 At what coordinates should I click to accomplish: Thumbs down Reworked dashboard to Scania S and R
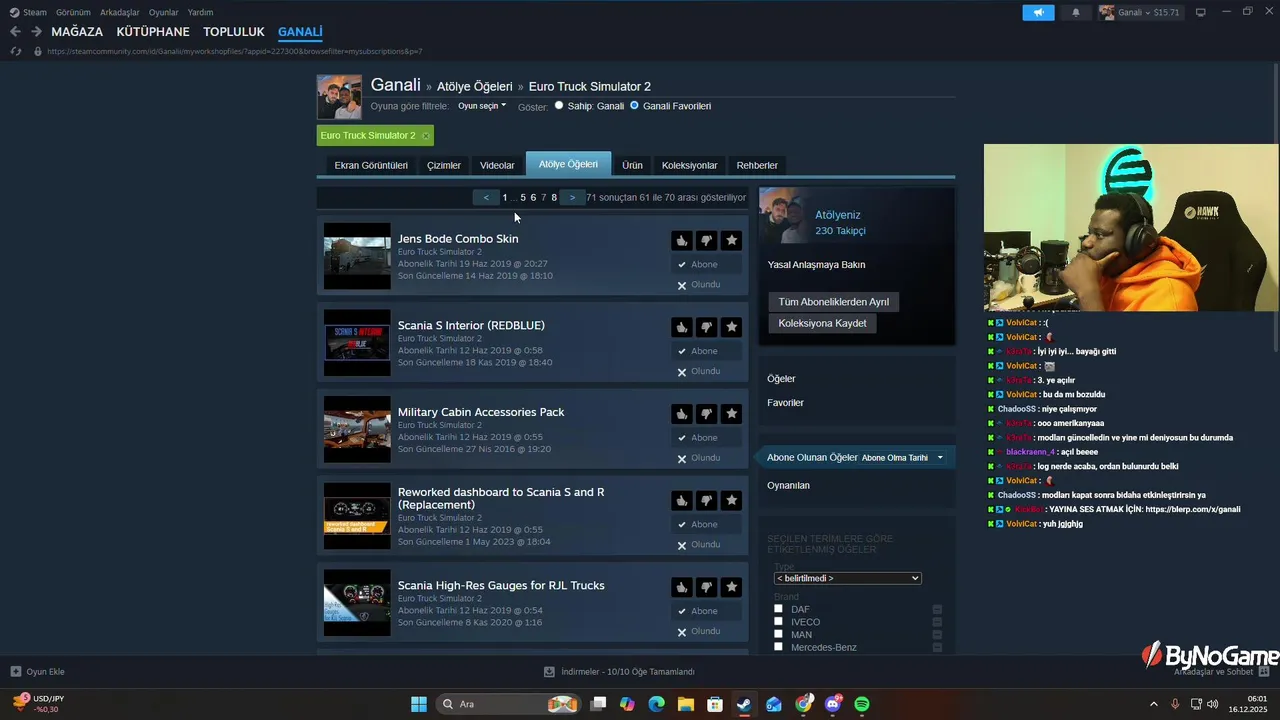[706, 500]
